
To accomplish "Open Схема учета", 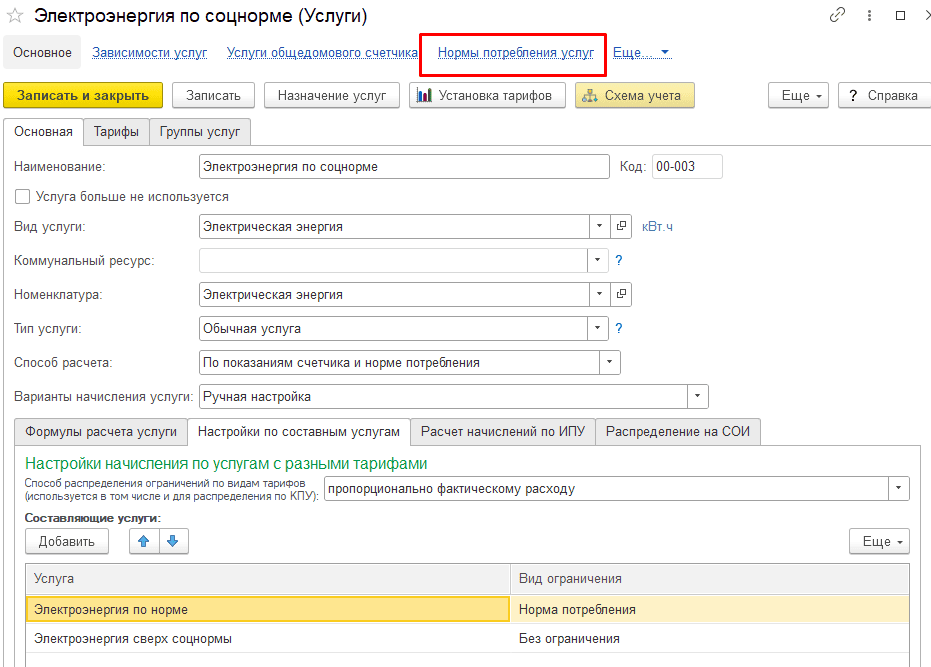I will pos(635,96).
